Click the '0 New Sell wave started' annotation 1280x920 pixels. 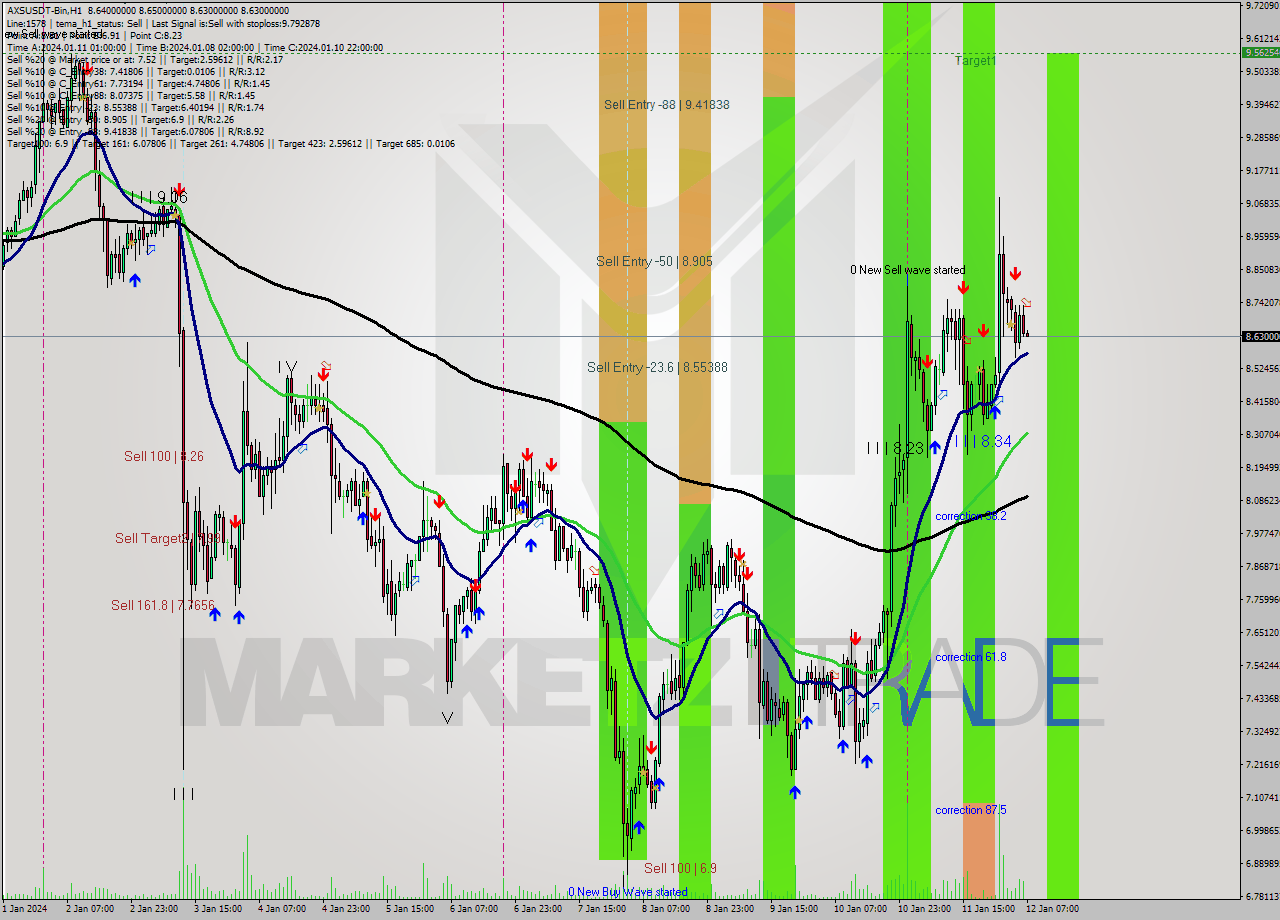[x=908, y=270]
